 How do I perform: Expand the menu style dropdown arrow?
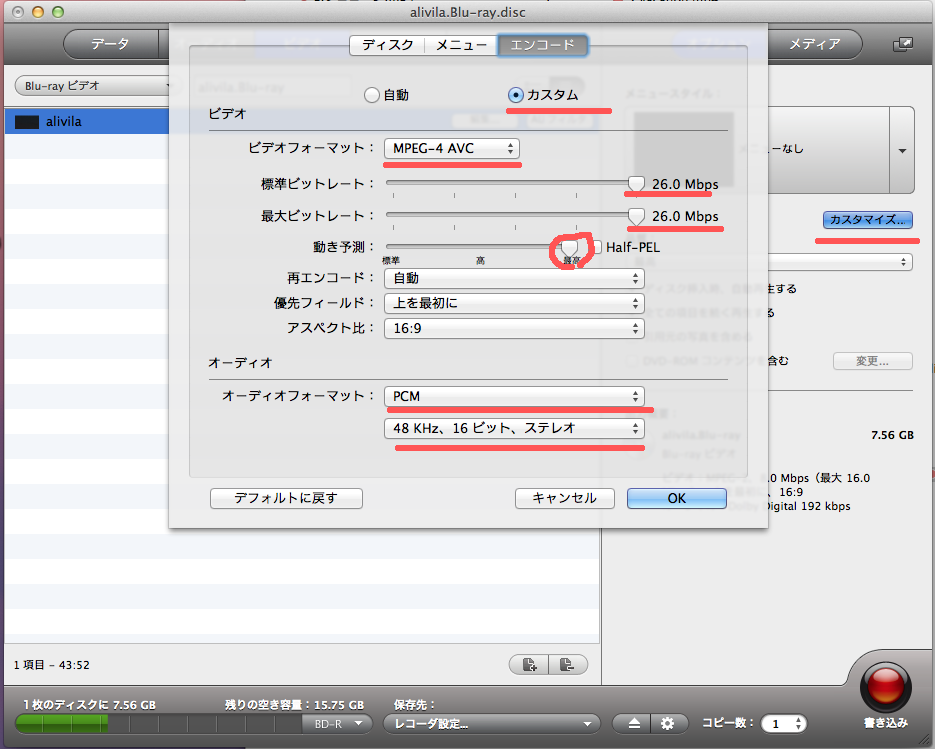(902, 150)
